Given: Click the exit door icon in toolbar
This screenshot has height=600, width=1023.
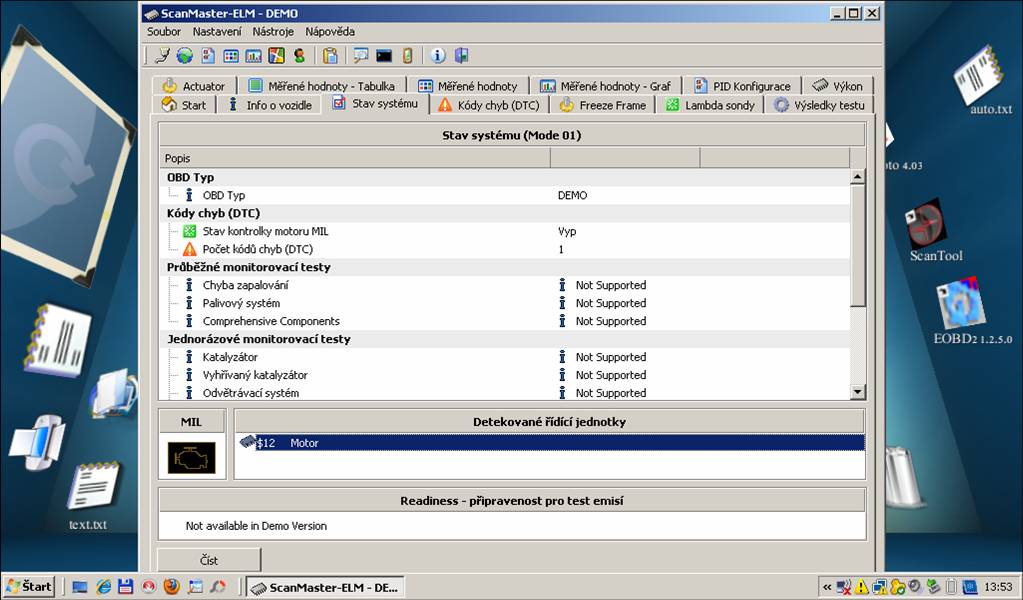Looking at the screenshot, I should [461, 56].
